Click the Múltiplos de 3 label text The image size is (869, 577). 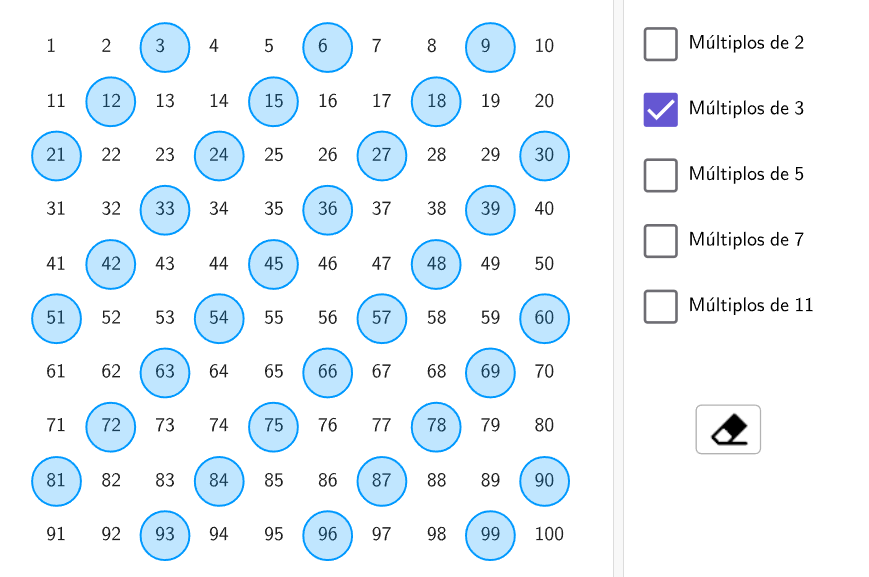pos(746,108)
